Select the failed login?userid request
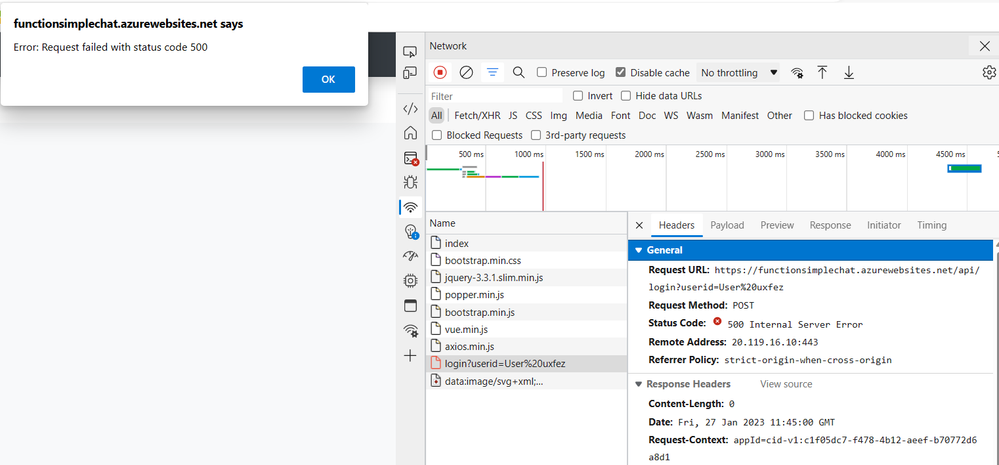The image size is (999, 465). point(526,364)
